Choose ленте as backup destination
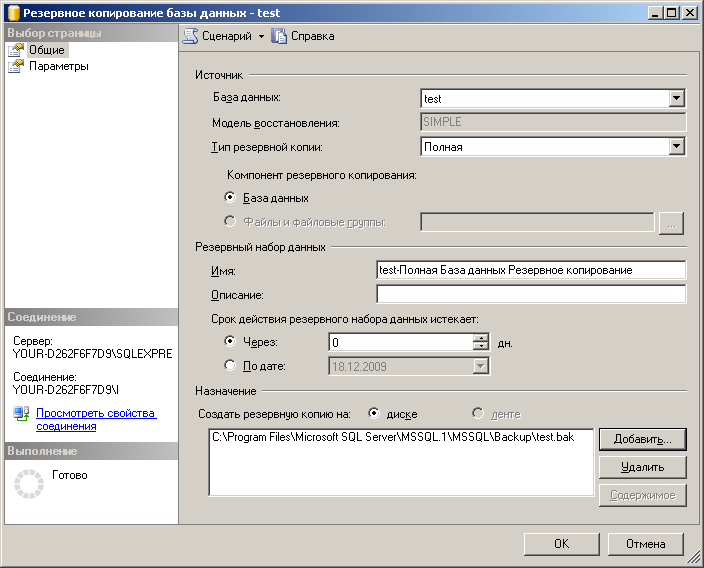This screenshot has width=704, height=568. point(478,414)
